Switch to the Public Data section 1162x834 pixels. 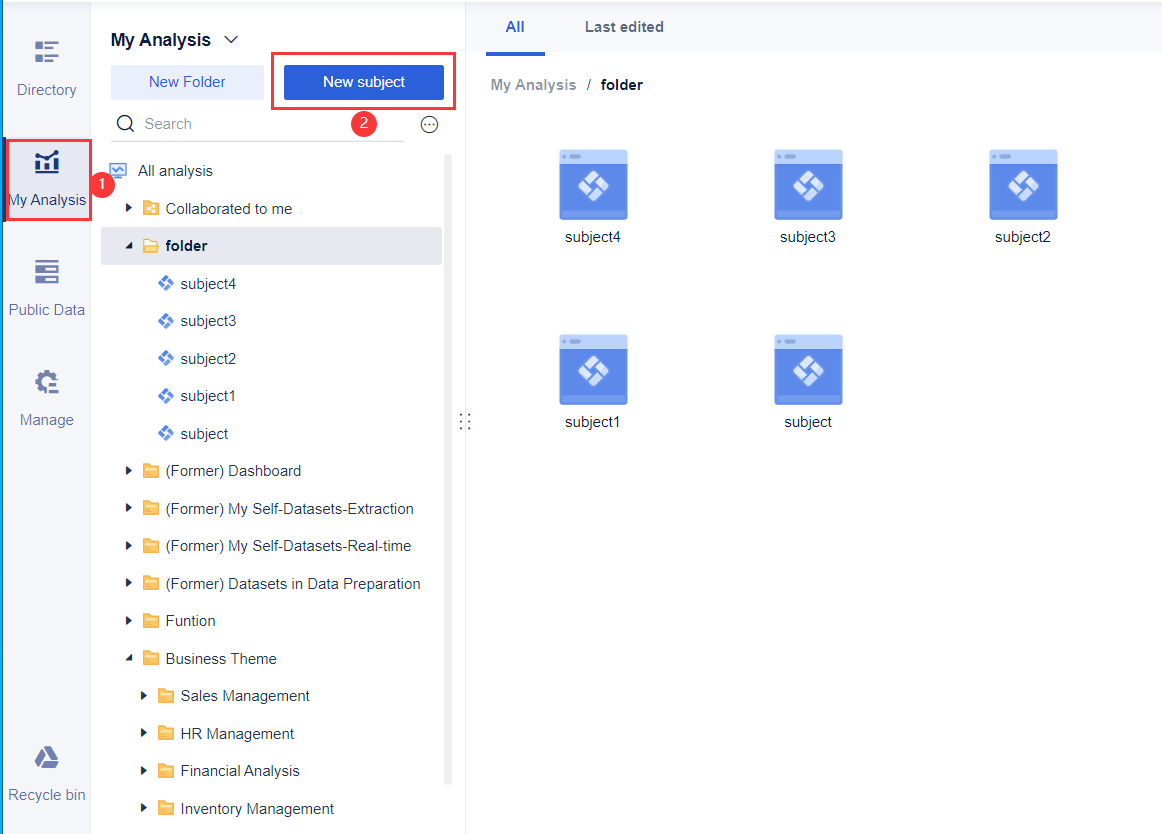[x=46, y=285]
